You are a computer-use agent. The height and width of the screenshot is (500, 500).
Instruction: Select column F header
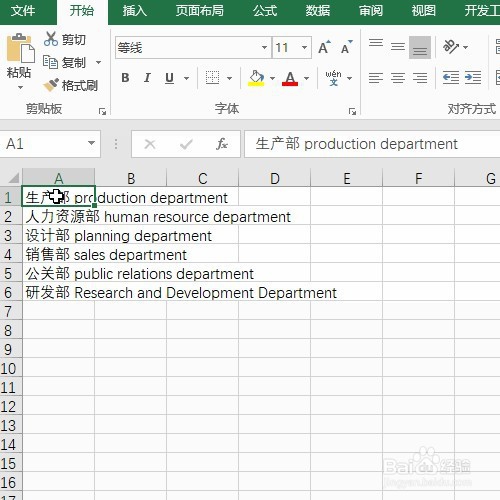point(419,178)
